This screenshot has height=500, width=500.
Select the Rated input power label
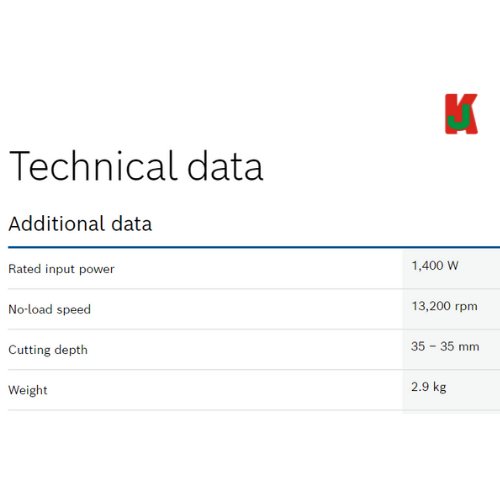point(61,269)
